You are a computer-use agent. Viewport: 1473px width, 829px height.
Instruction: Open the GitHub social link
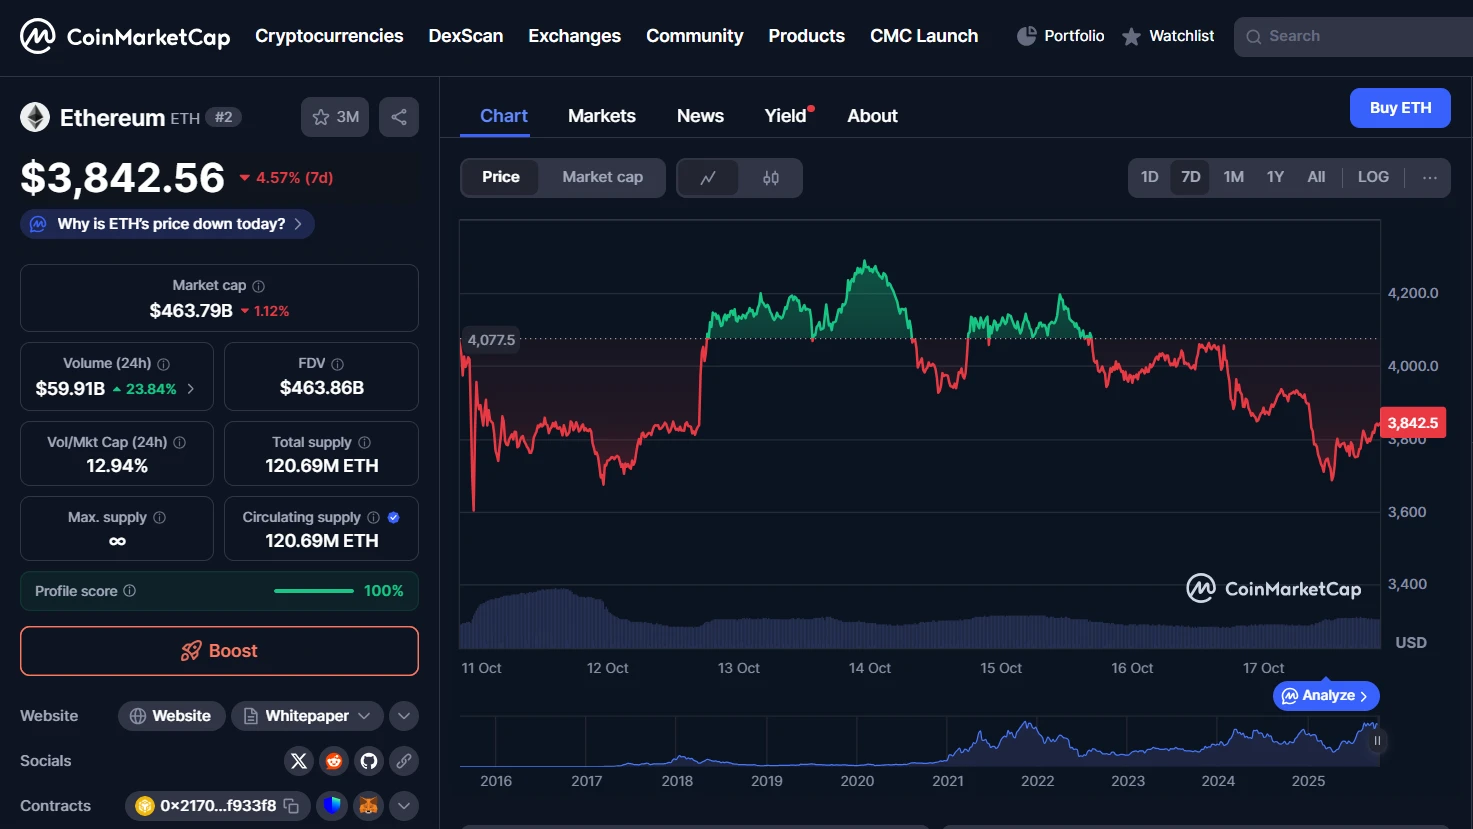tap(369, 761)
